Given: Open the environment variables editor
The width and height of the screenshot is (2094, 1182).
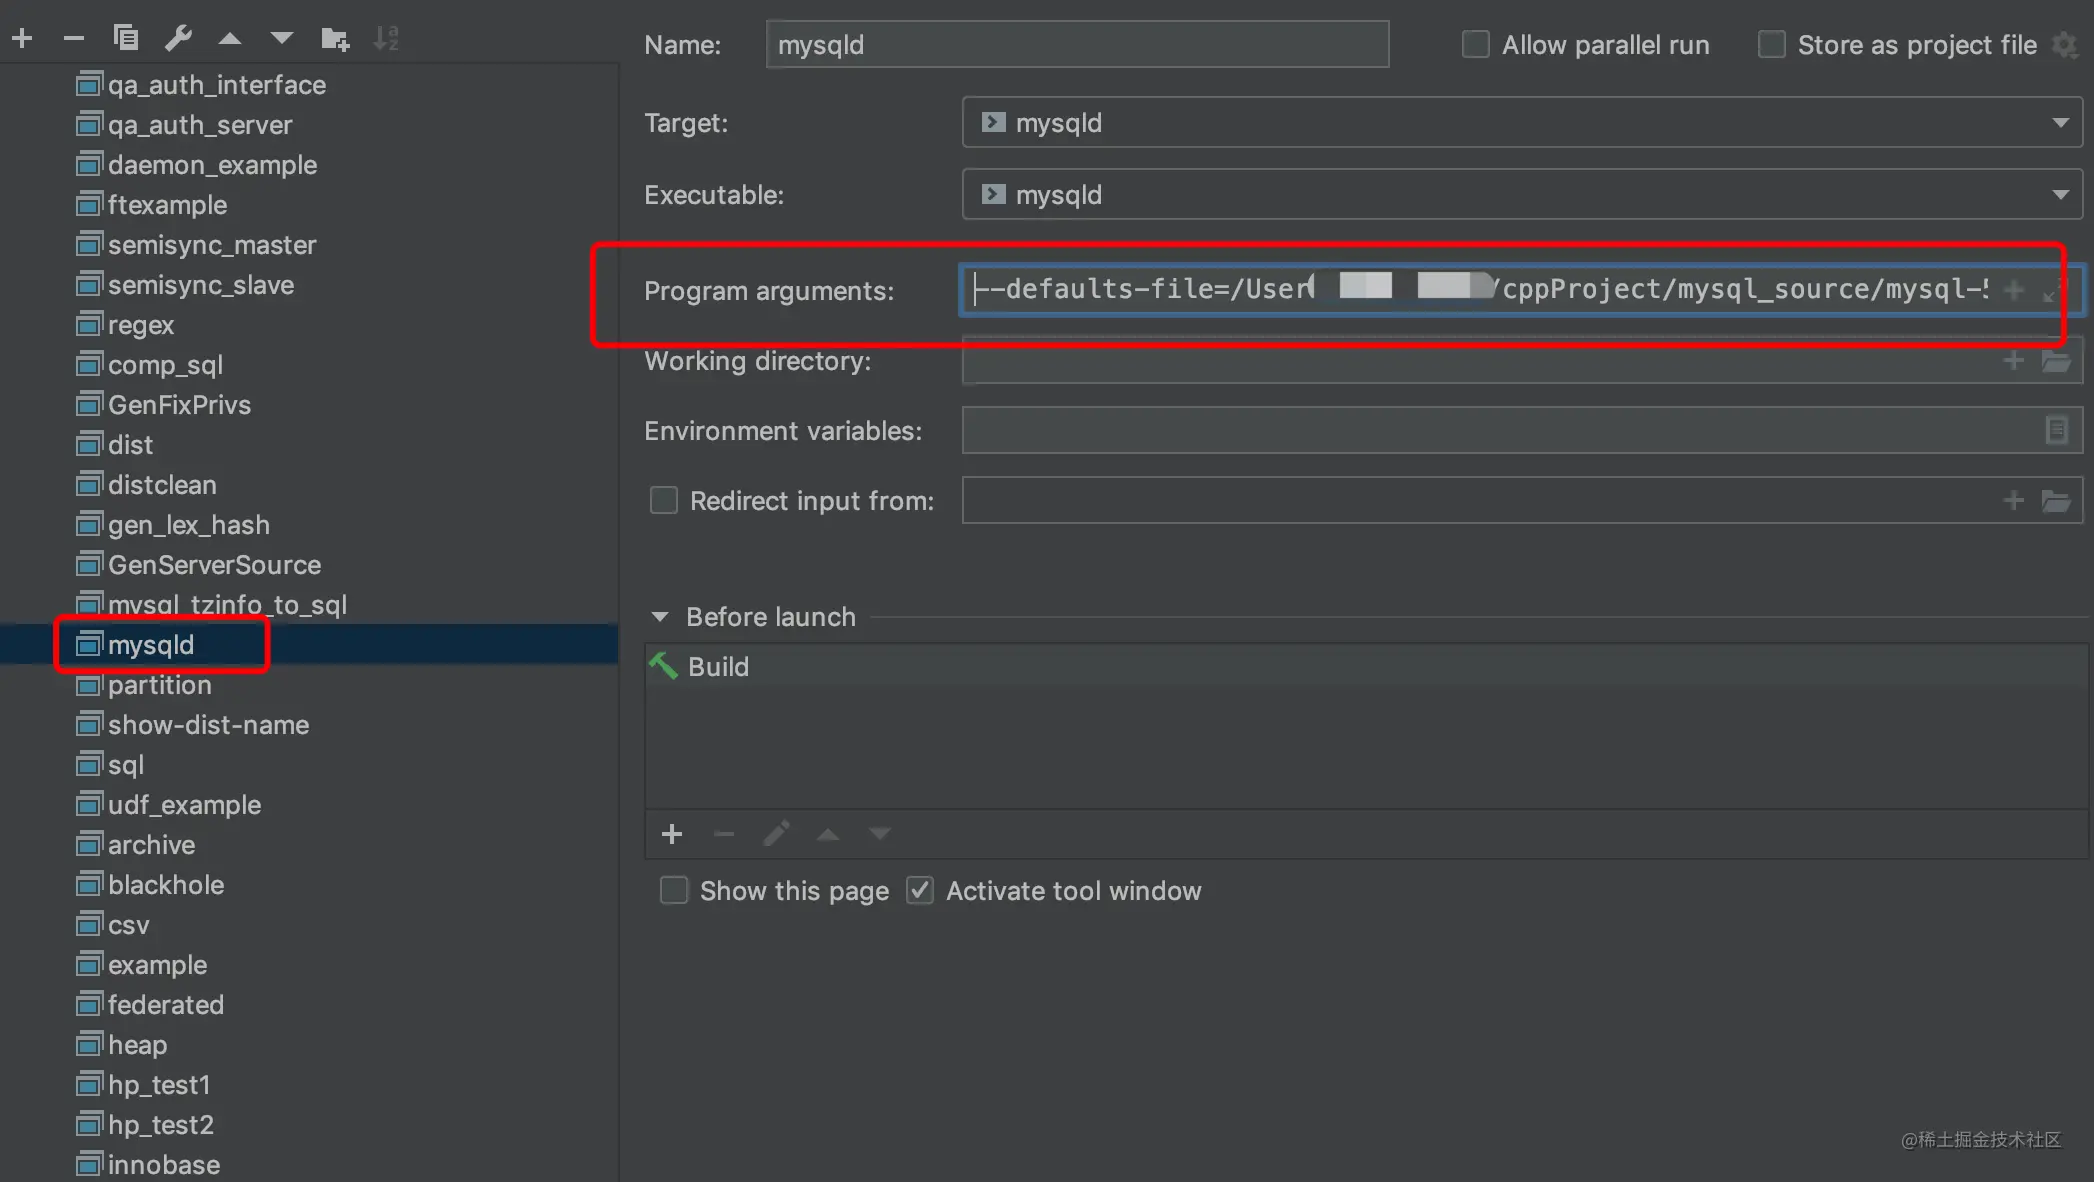Looking at the screenshot, I should (x=2056, y=430).
